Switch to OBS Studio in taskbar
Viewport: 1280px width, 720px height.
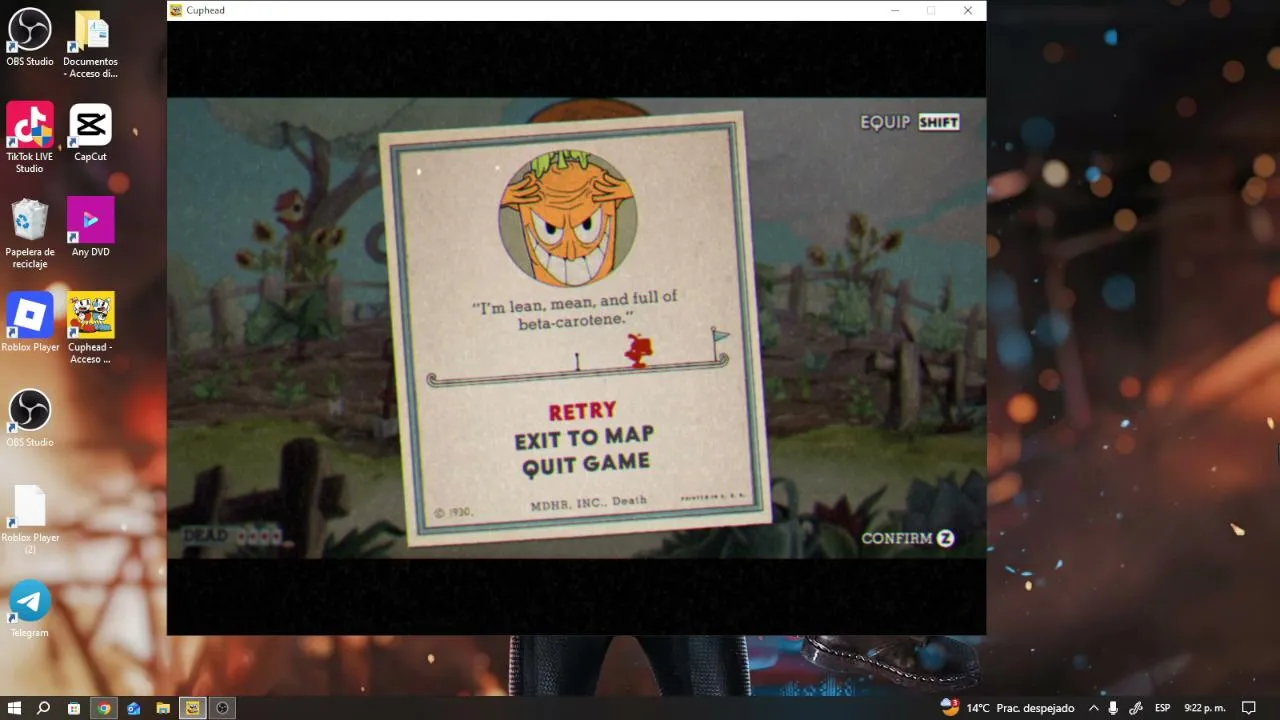[x=223, y=708]
